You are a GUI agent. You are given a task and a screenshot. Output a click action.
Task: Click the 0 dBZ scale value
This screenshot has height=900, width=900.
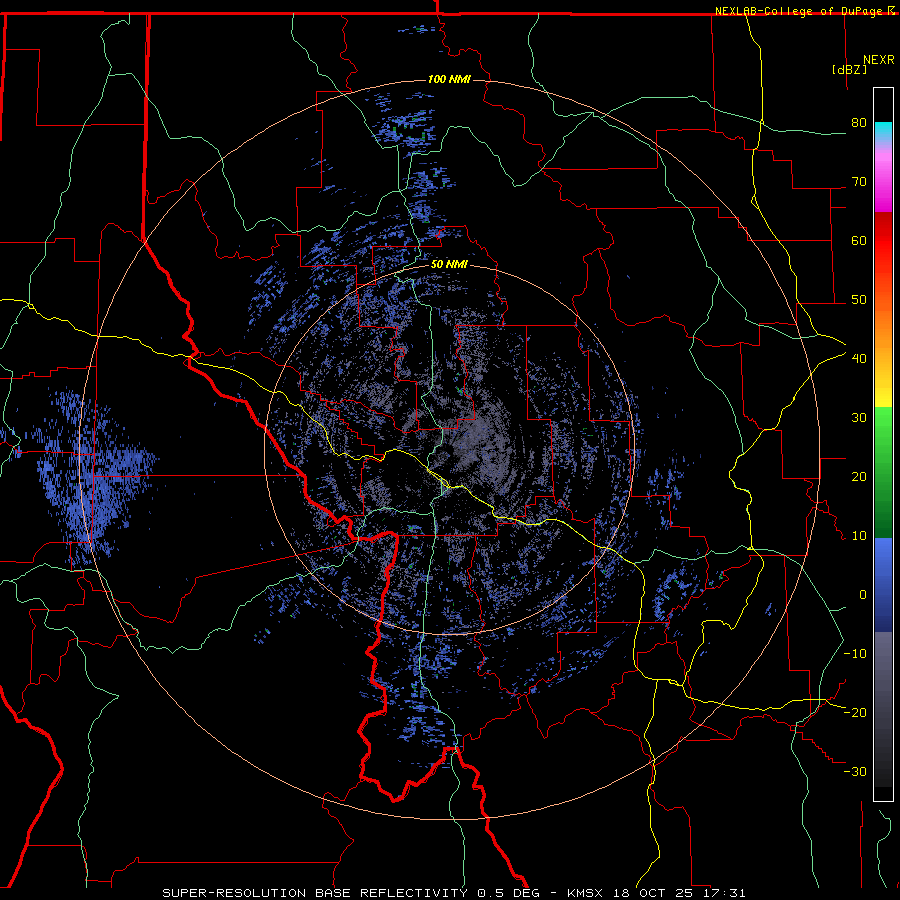point(863,595)
